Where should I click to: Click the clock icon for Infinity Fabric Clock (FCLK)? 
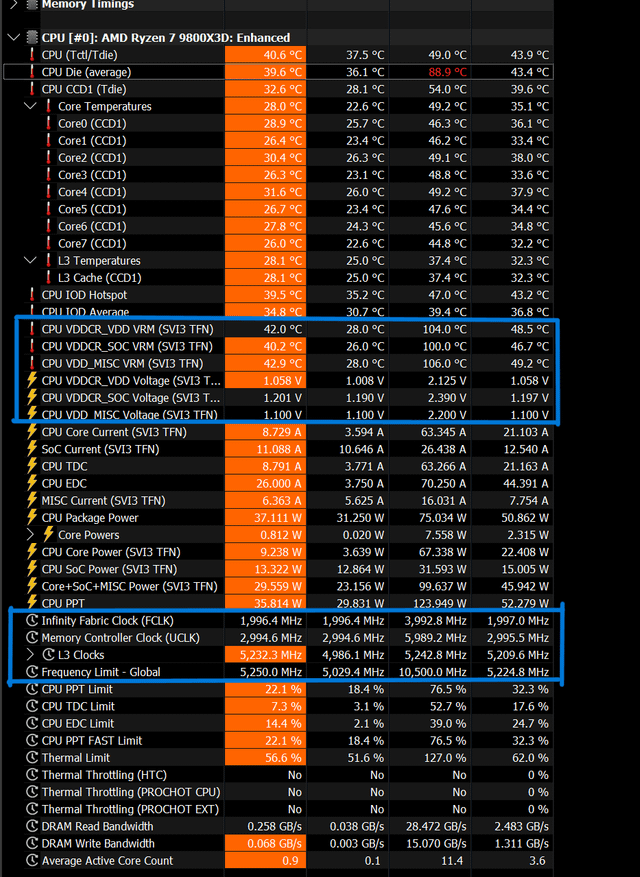click(31, 621)
